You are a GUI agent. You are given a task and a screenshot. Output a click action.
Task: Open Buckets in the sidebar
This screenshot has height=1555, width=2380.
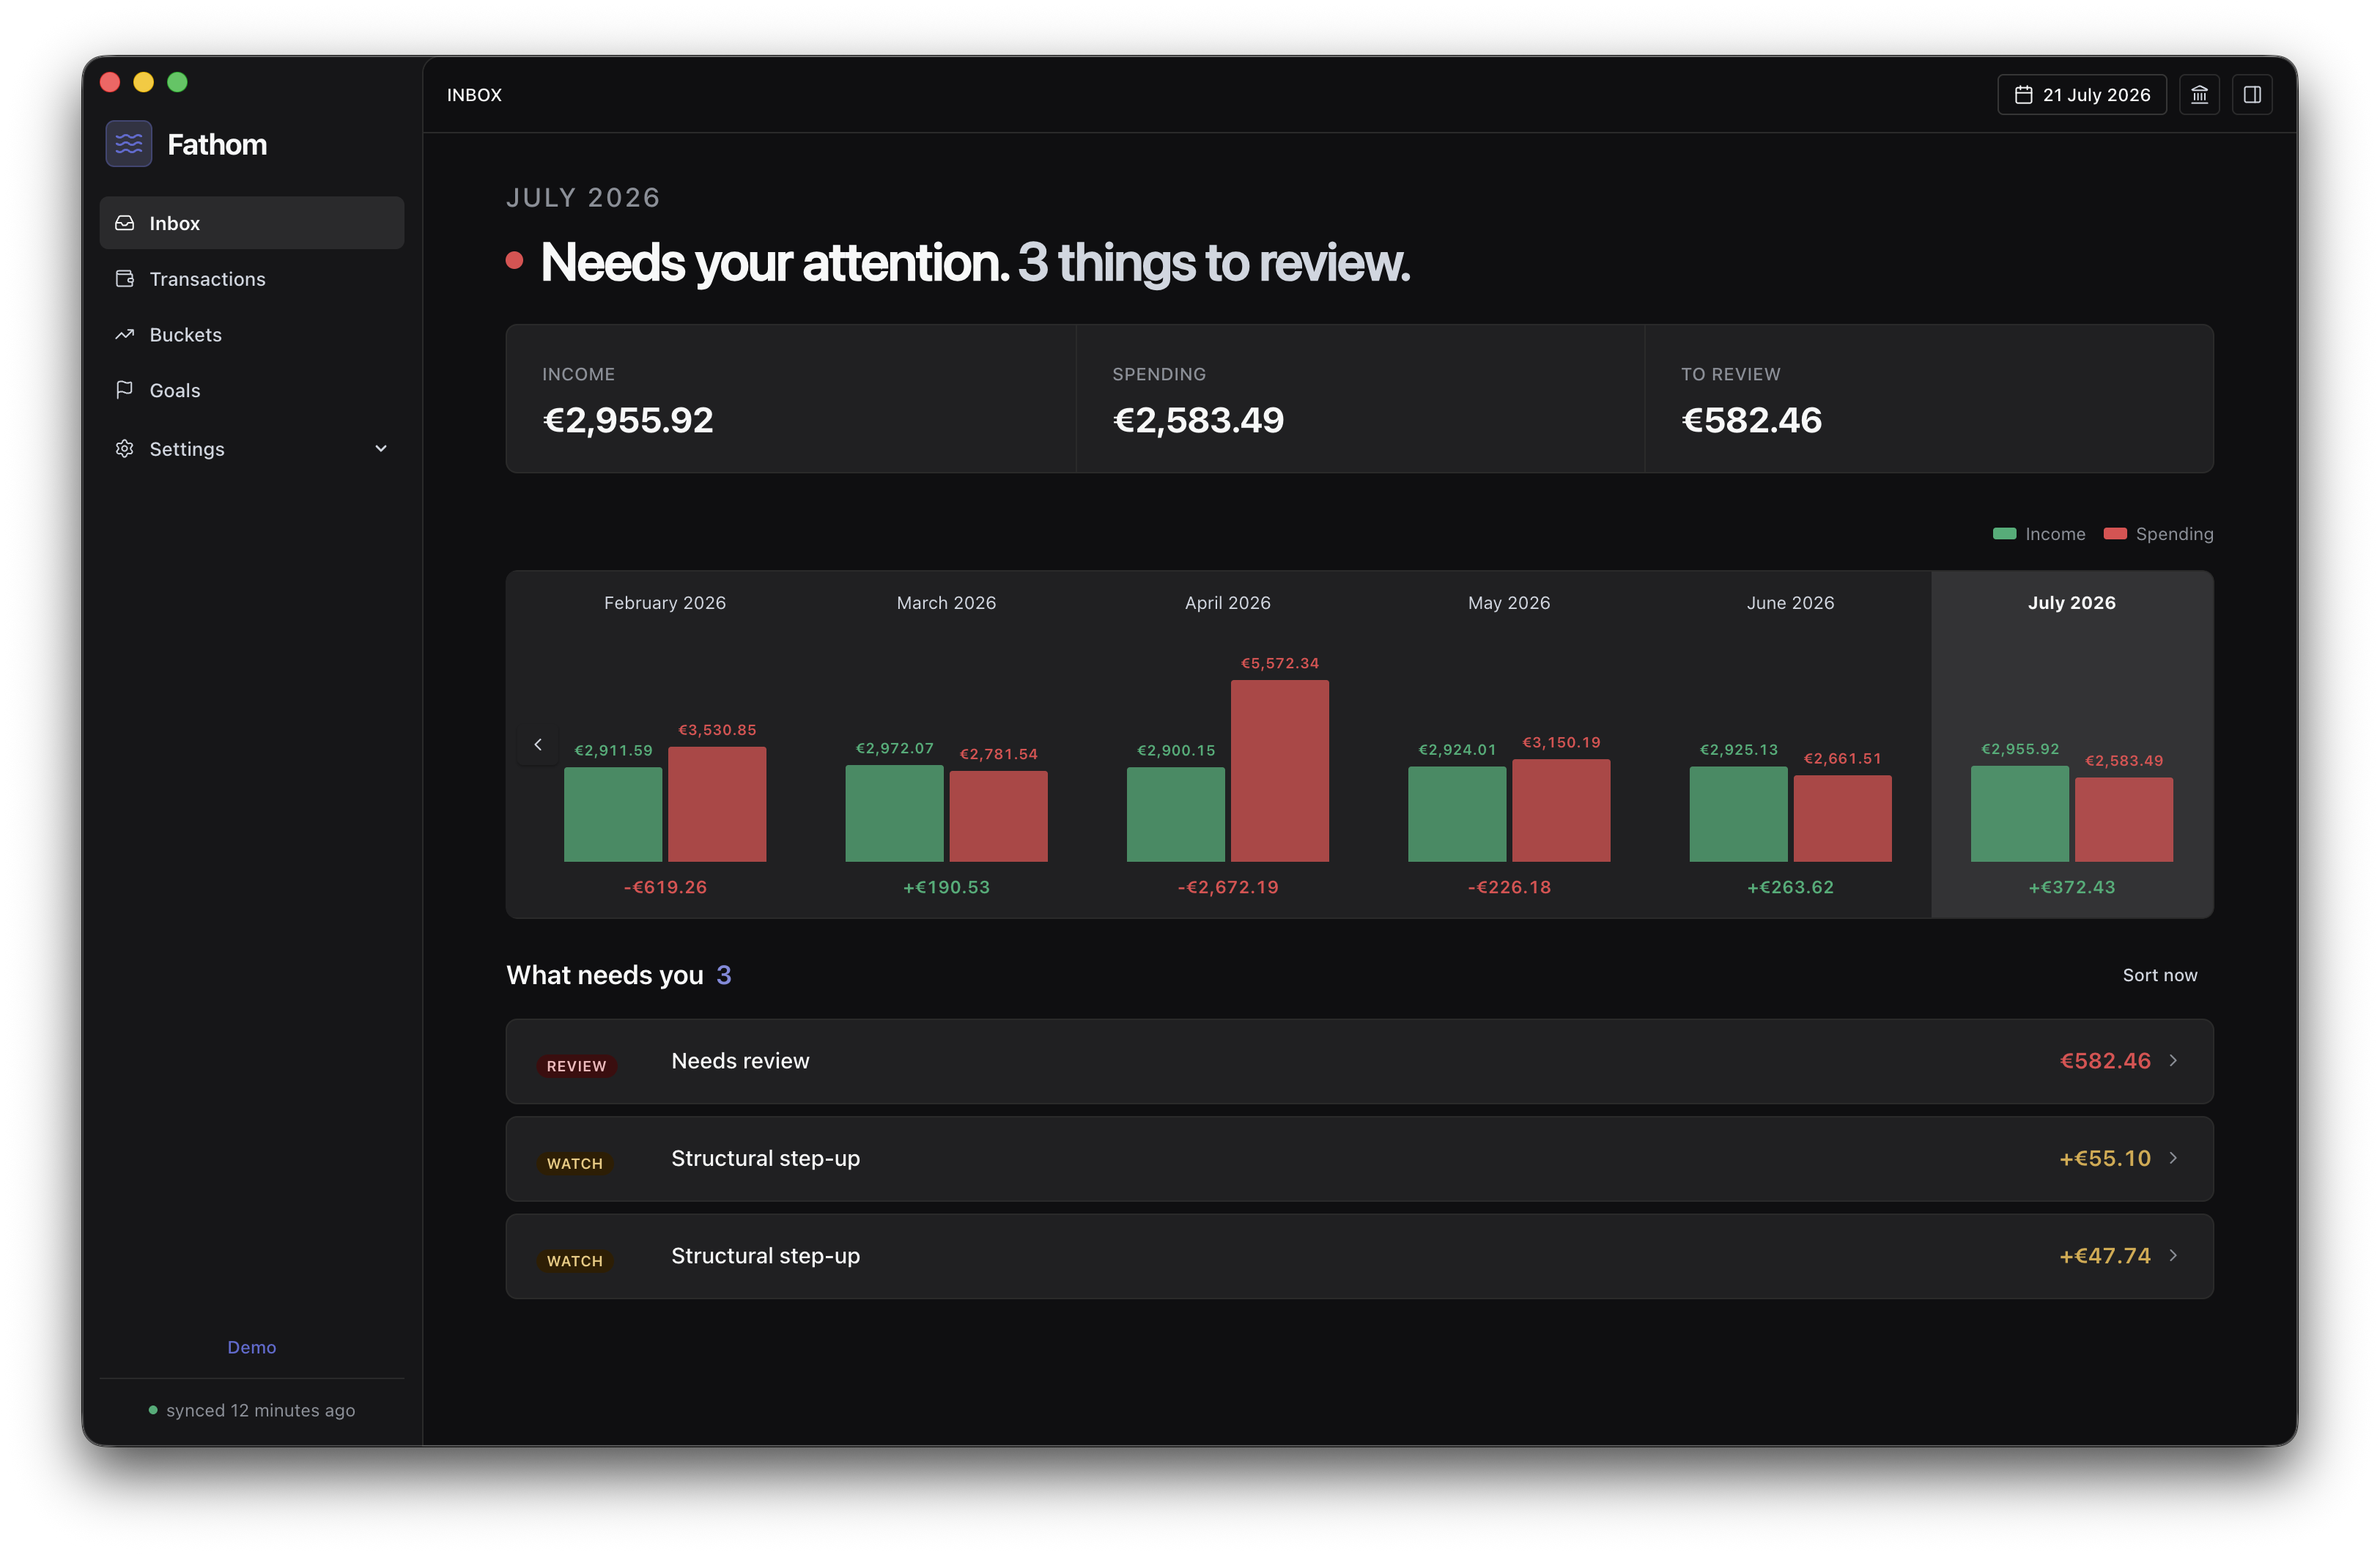point(252,335)
